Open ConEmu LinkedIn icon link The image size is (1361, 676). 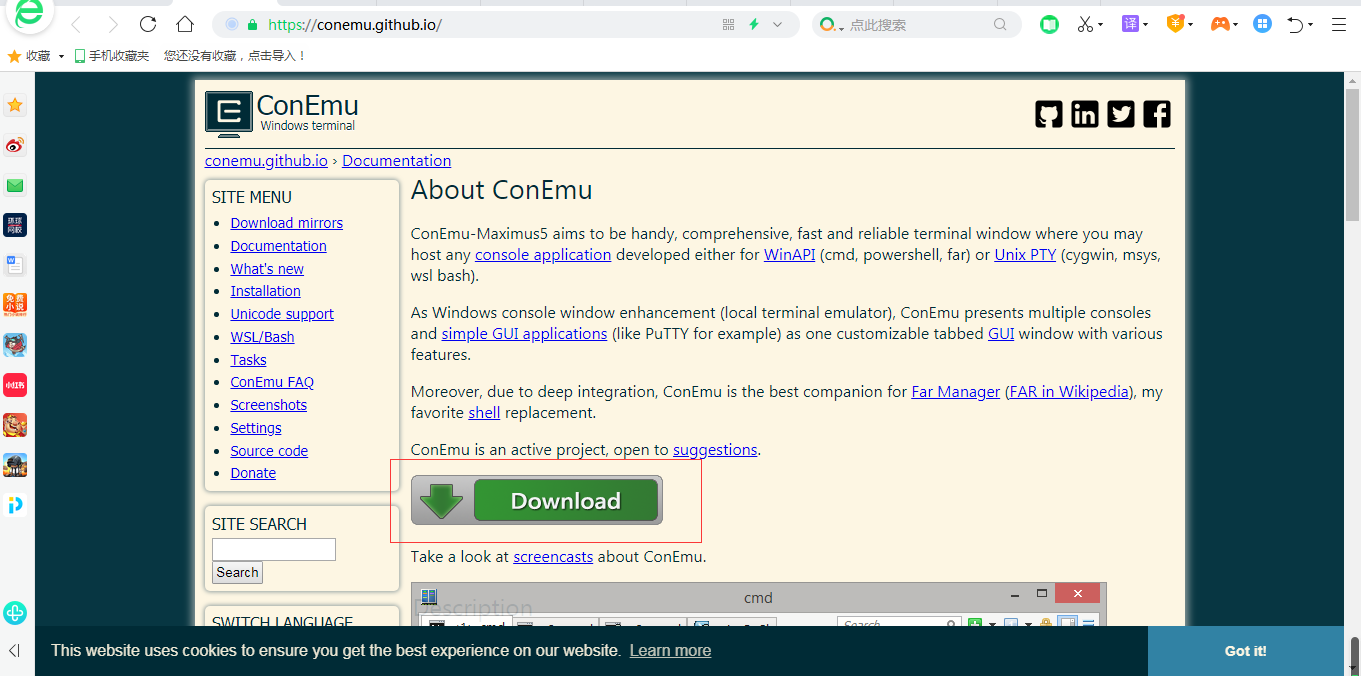1085,114
